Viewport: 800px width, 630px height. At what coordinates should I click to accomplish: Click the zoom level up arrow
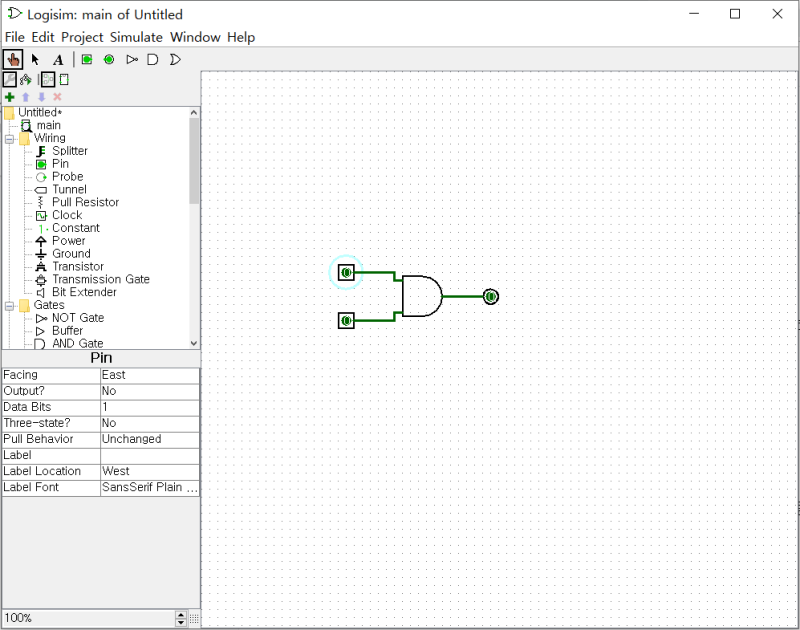(181, 614)
